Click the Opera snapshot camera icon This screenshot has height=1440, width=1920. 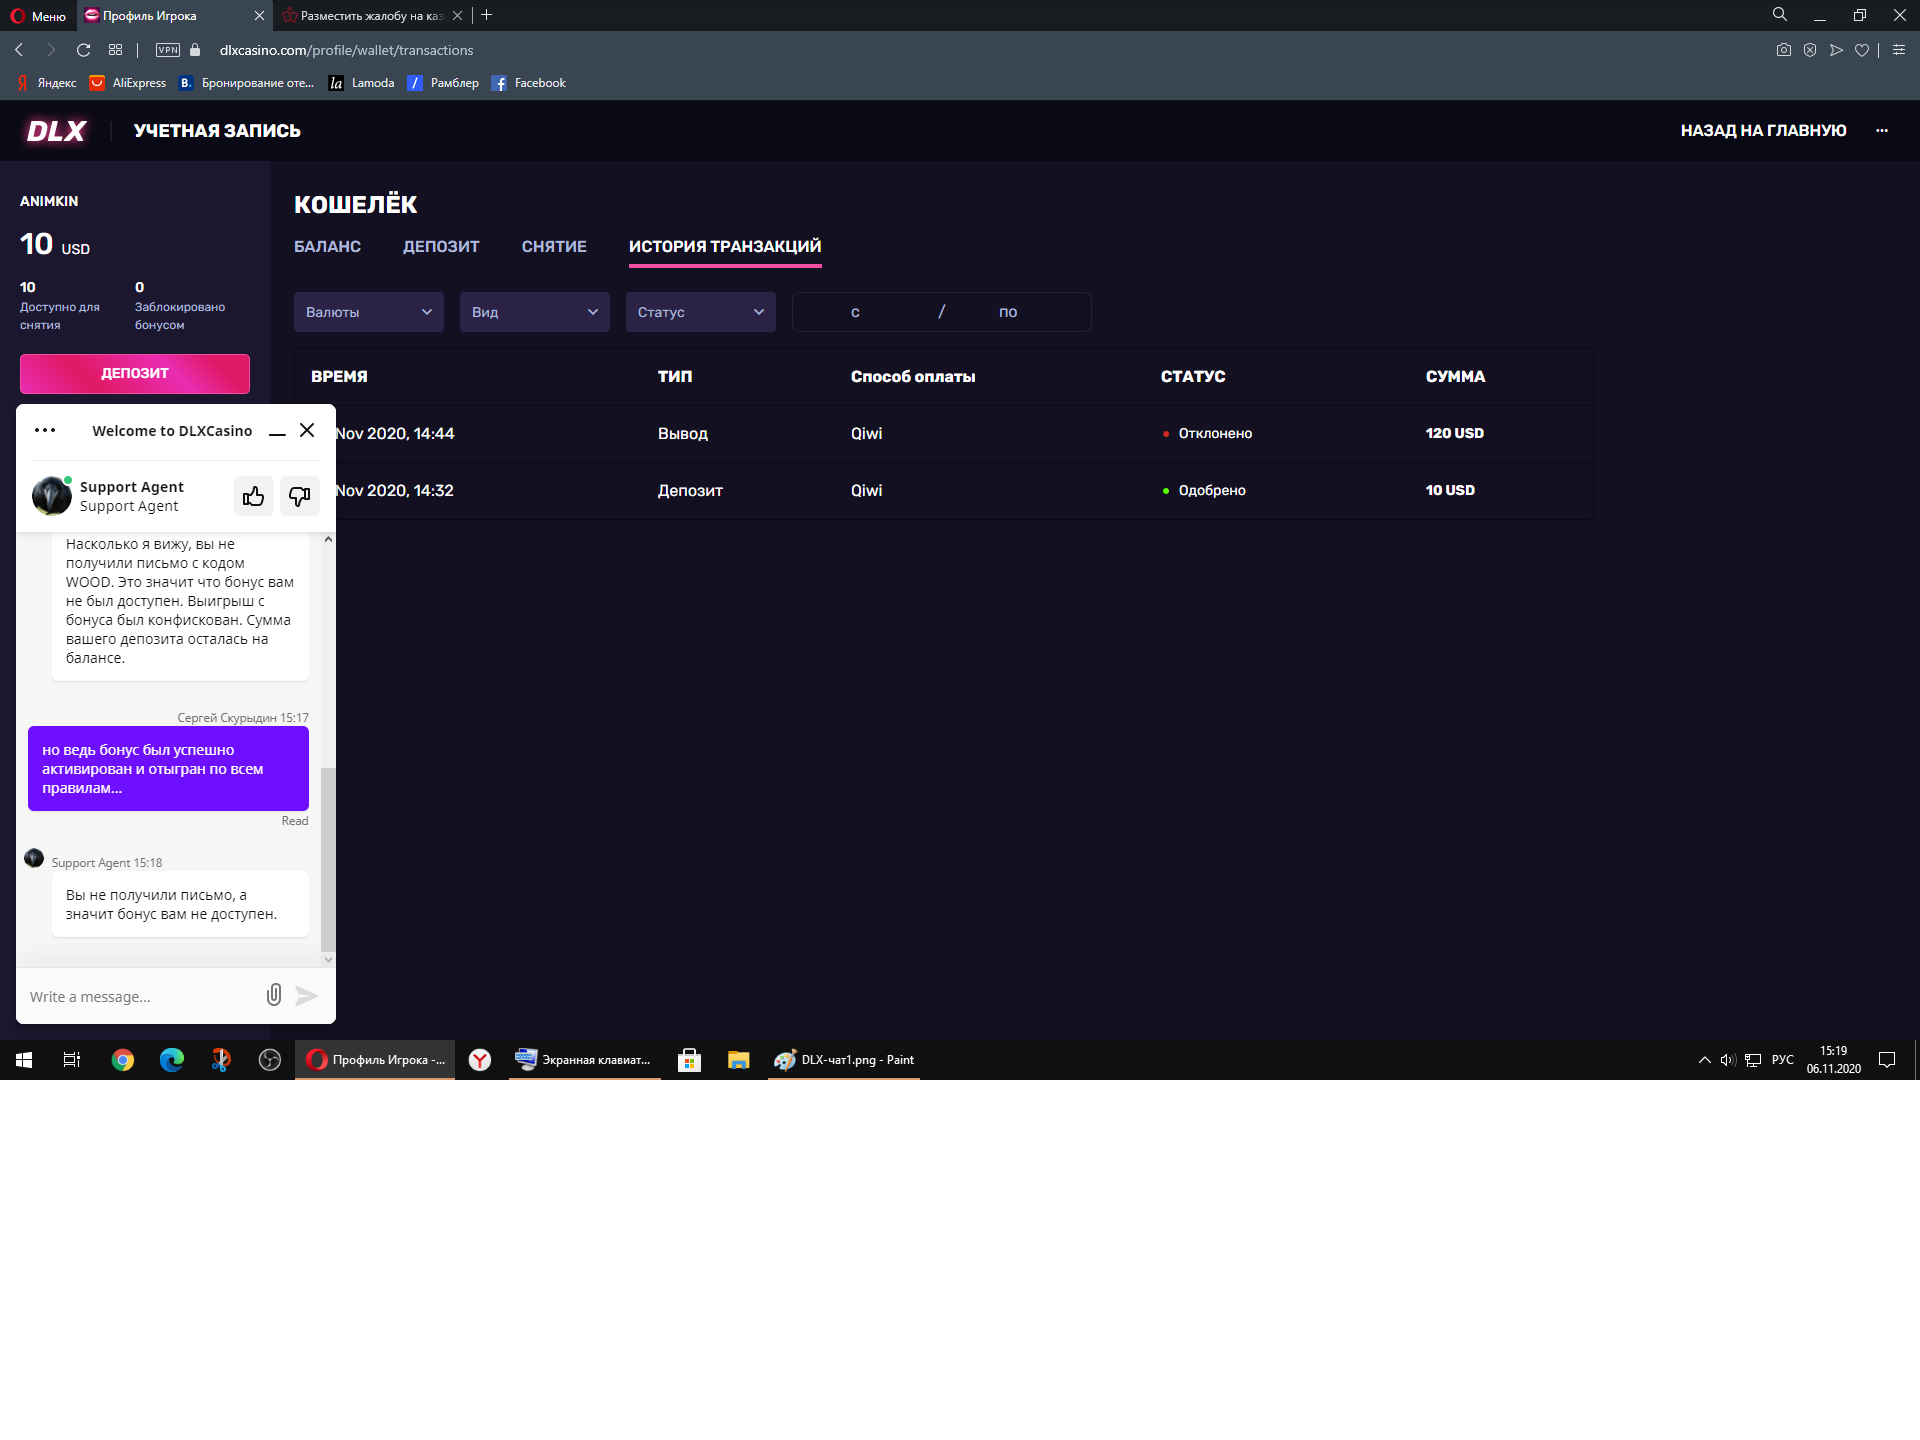(x=1783, y=50)
